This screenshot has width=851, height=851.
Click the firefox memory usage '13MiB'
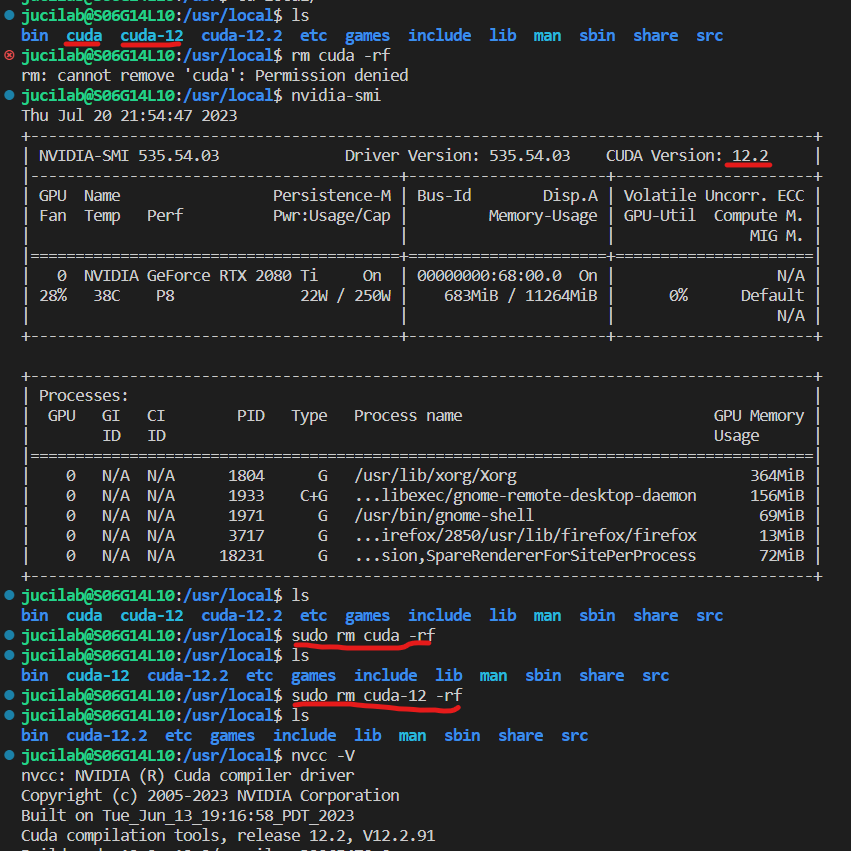point(782,536)
